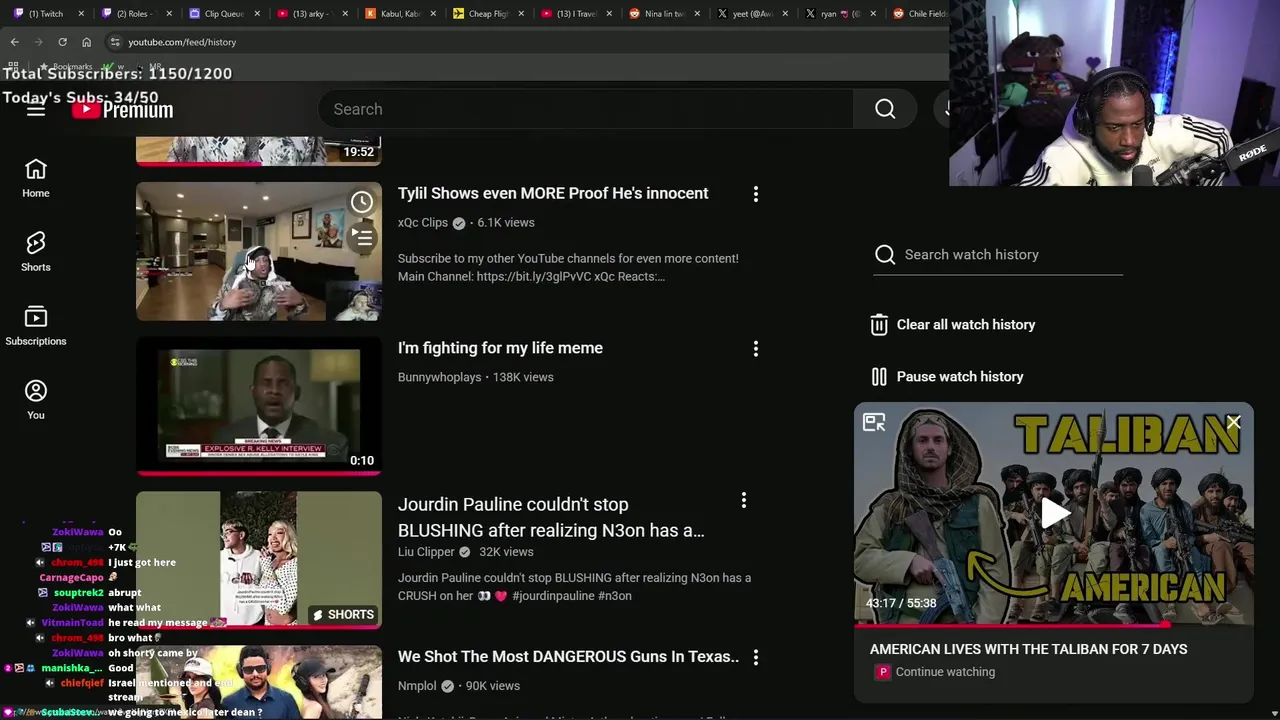The height and width of the screenshot is (720, 1280).
Task: Switch to the yeet X tab
Action: point(752,14)
